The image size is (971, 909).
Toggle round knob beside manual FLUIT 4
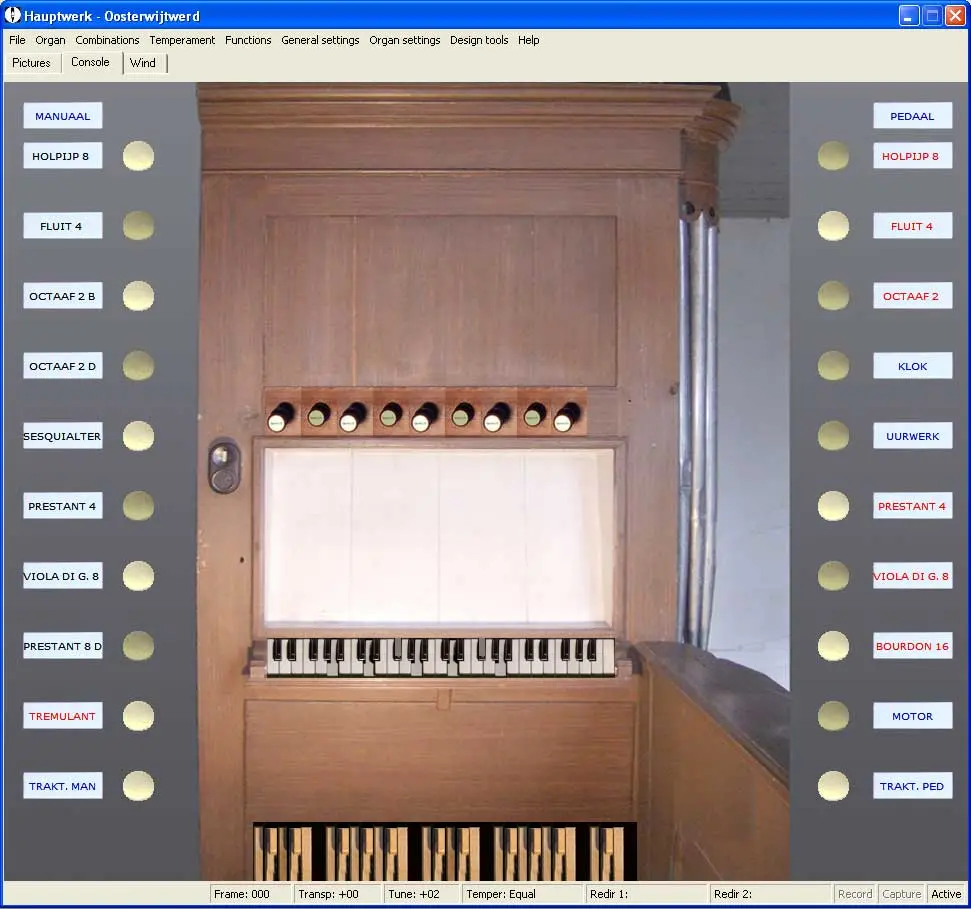(138, 226)
